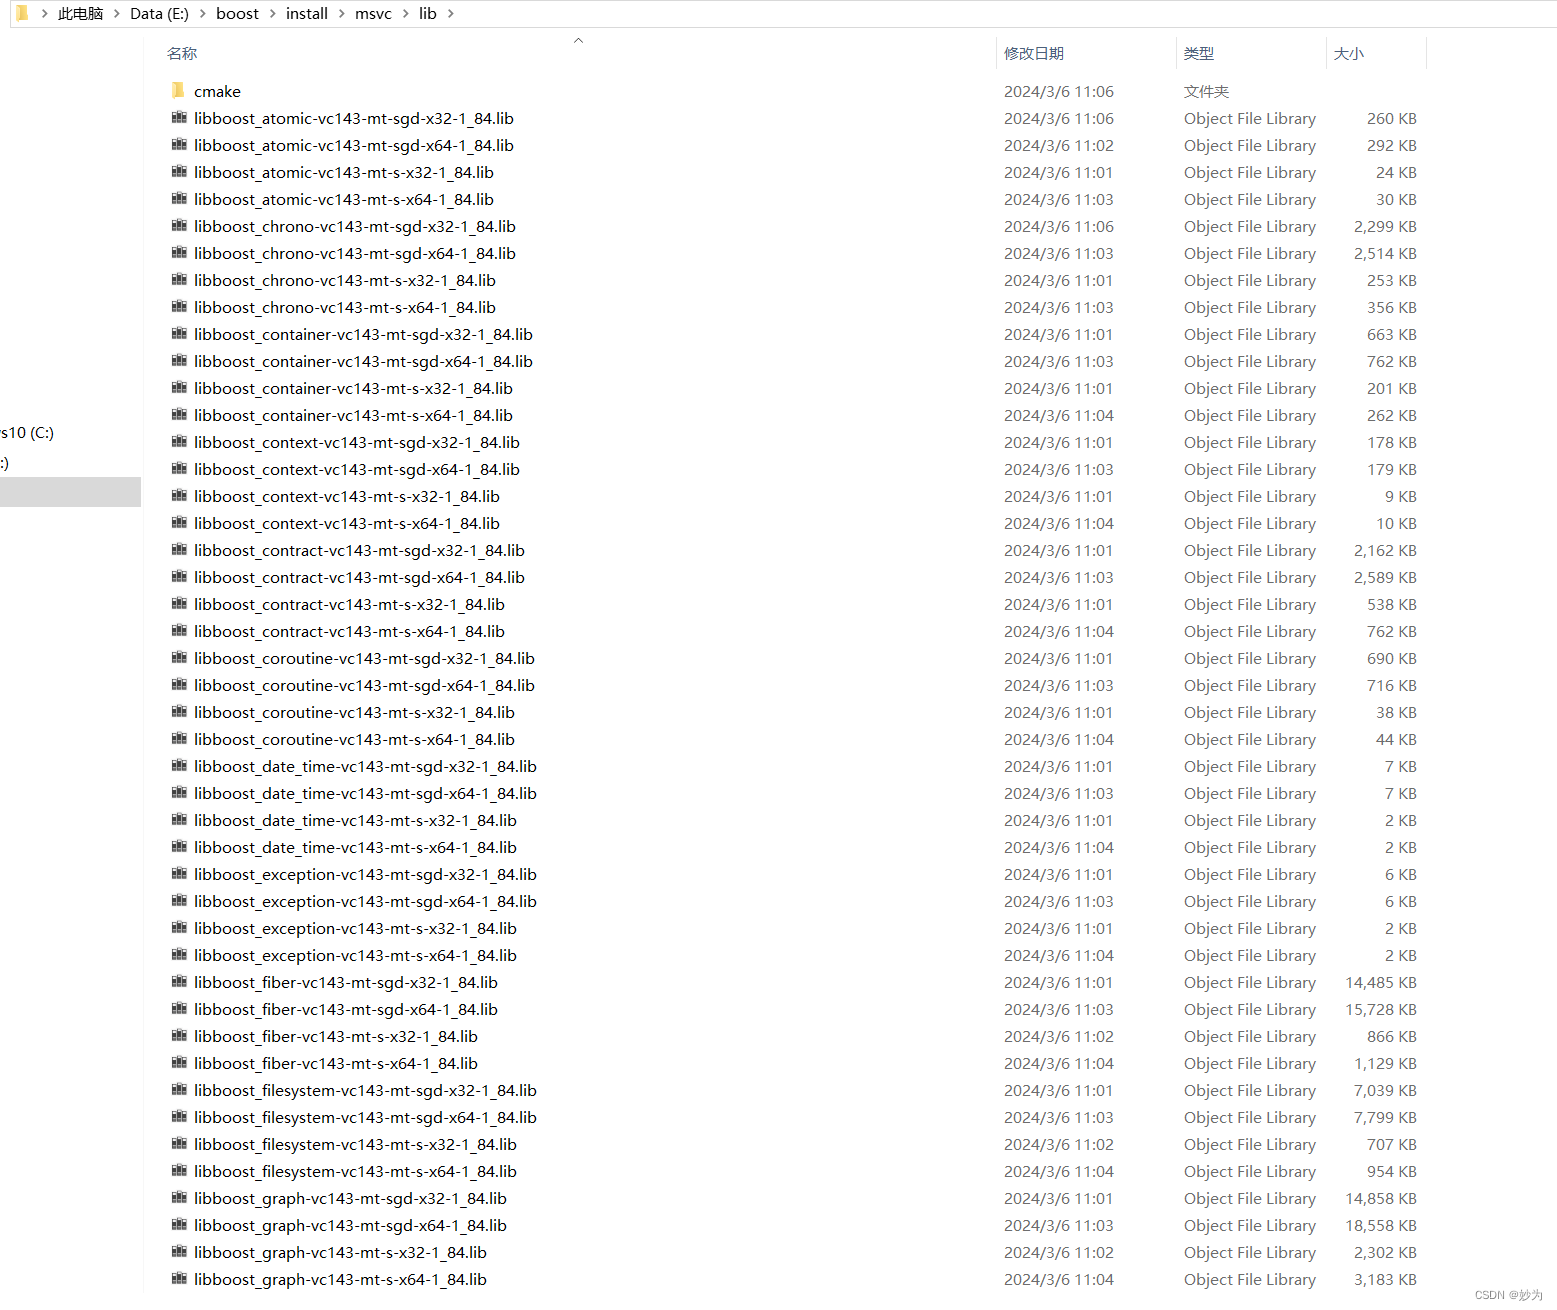The width and height of the screenshot is (1557, 1310).
Task: Click icon of libboost_chrono-vc143-mt-sgd-x64-1_84.lib
Action: (x=179, y=252)
